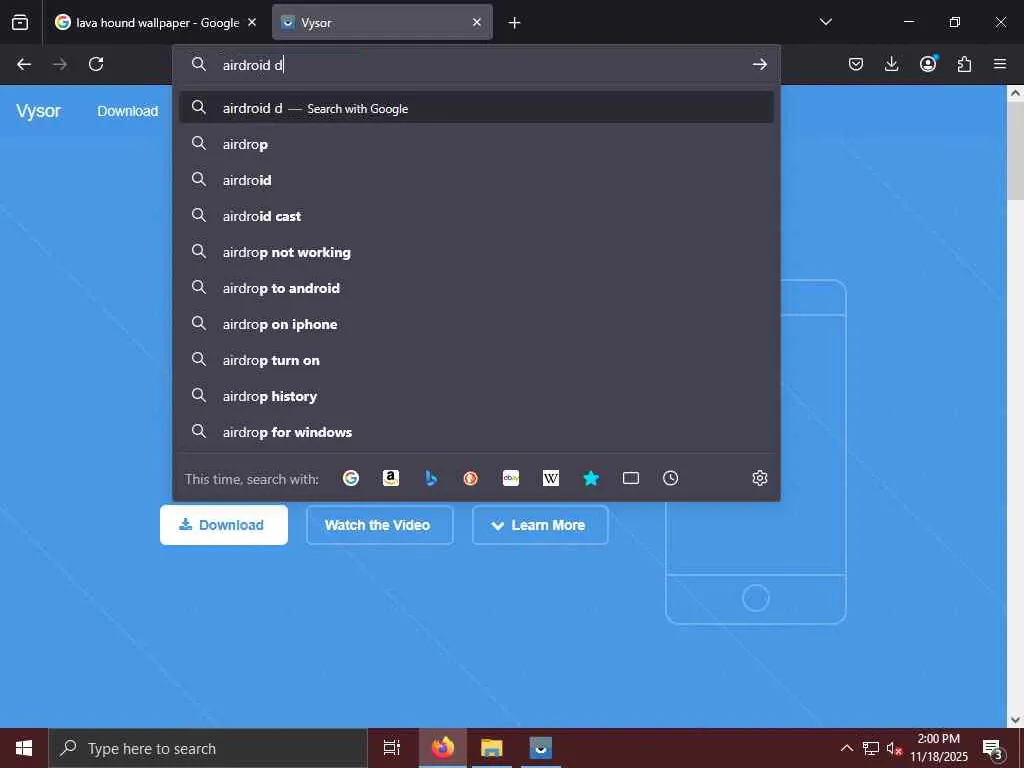Switch to lava hound wallpaper Google tab

[x=156, y=22]
